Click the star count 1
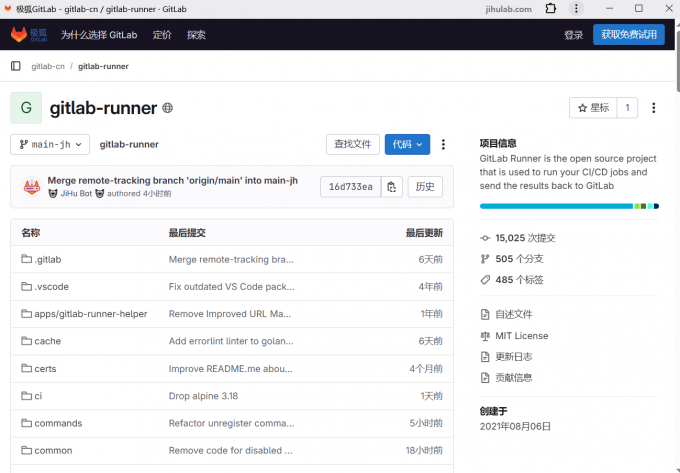680x473 pixels. click(x=627, y=108)
